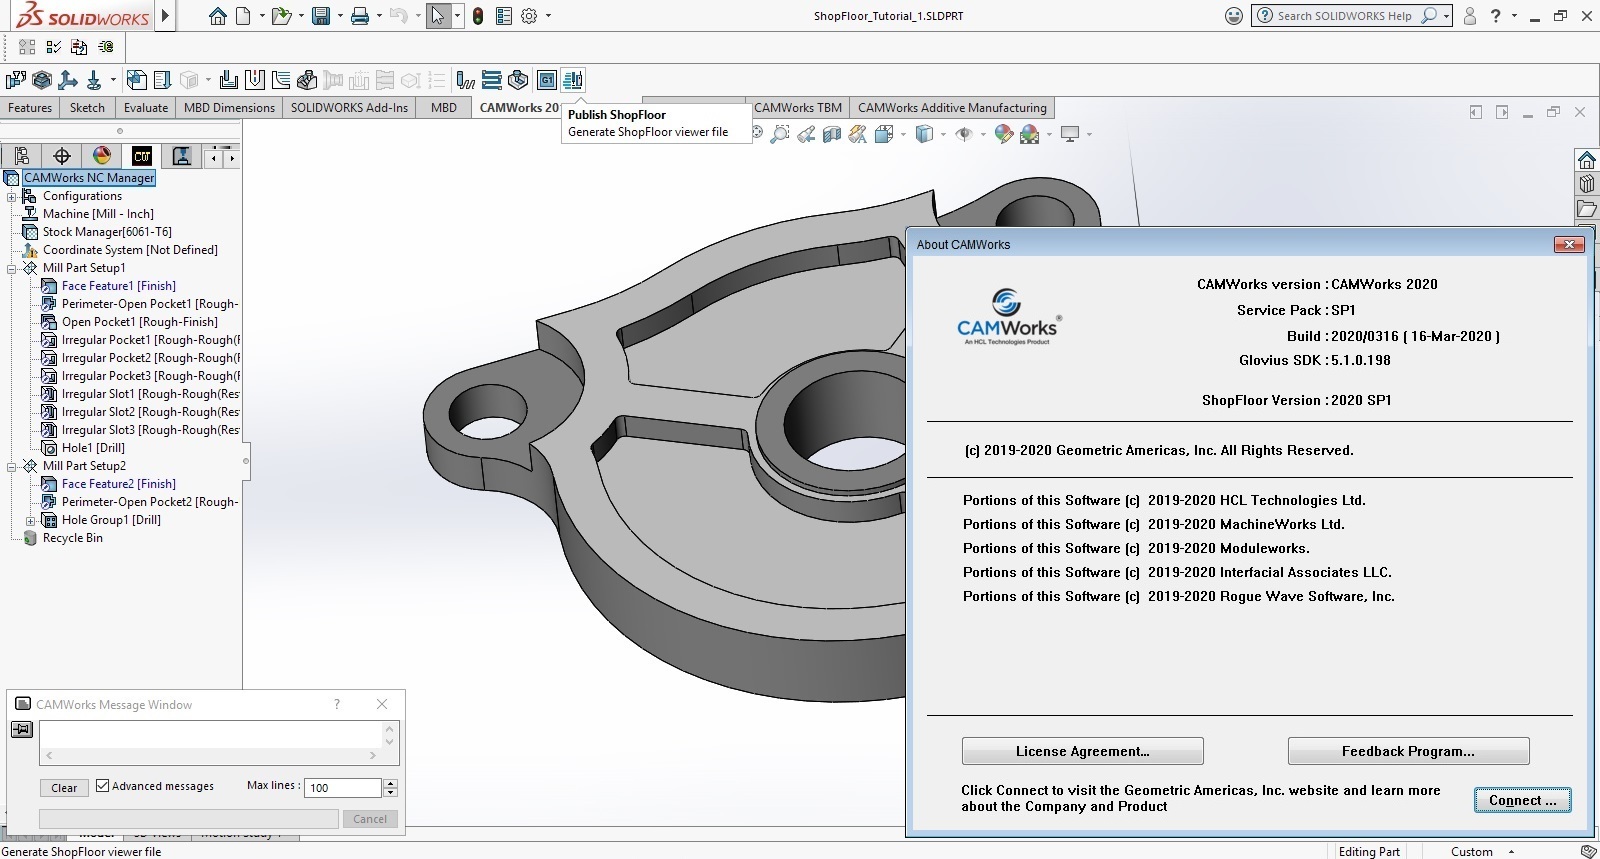Collapse the Mill Part Setup1 node
The width and height of the screenshot is (1600, 859).
point(12,268)
